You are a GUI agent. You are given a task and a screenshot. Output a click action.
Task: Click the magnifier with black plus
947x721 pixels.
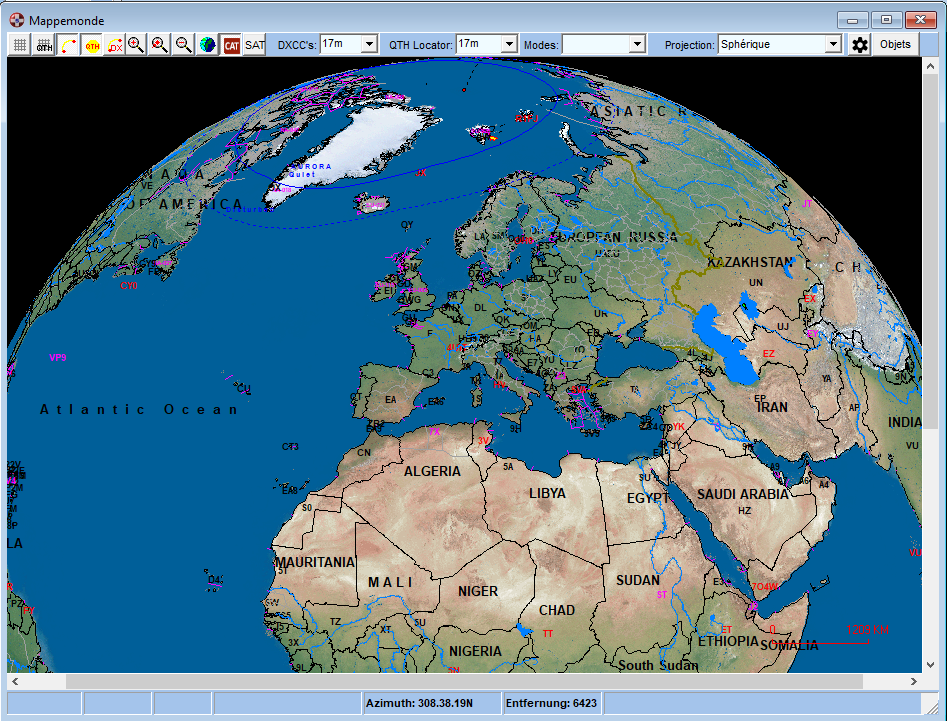click(x=136, y=45)
